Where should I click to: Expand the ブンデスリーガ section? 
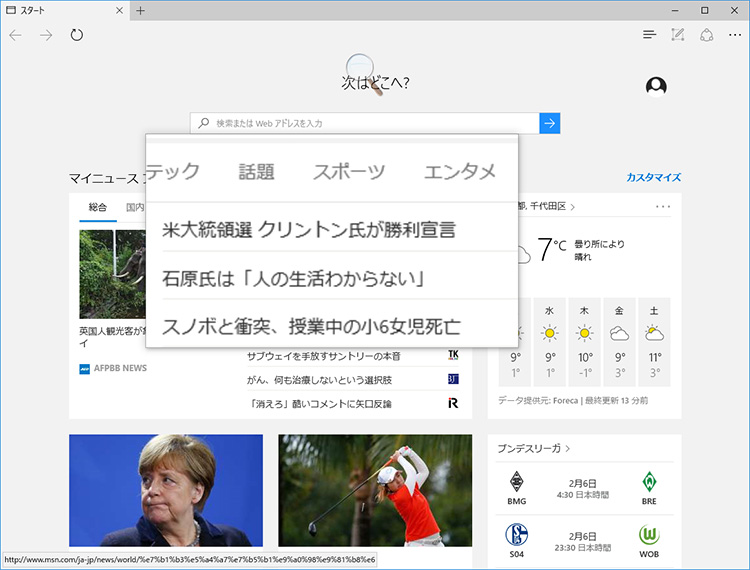pos(568,449)
